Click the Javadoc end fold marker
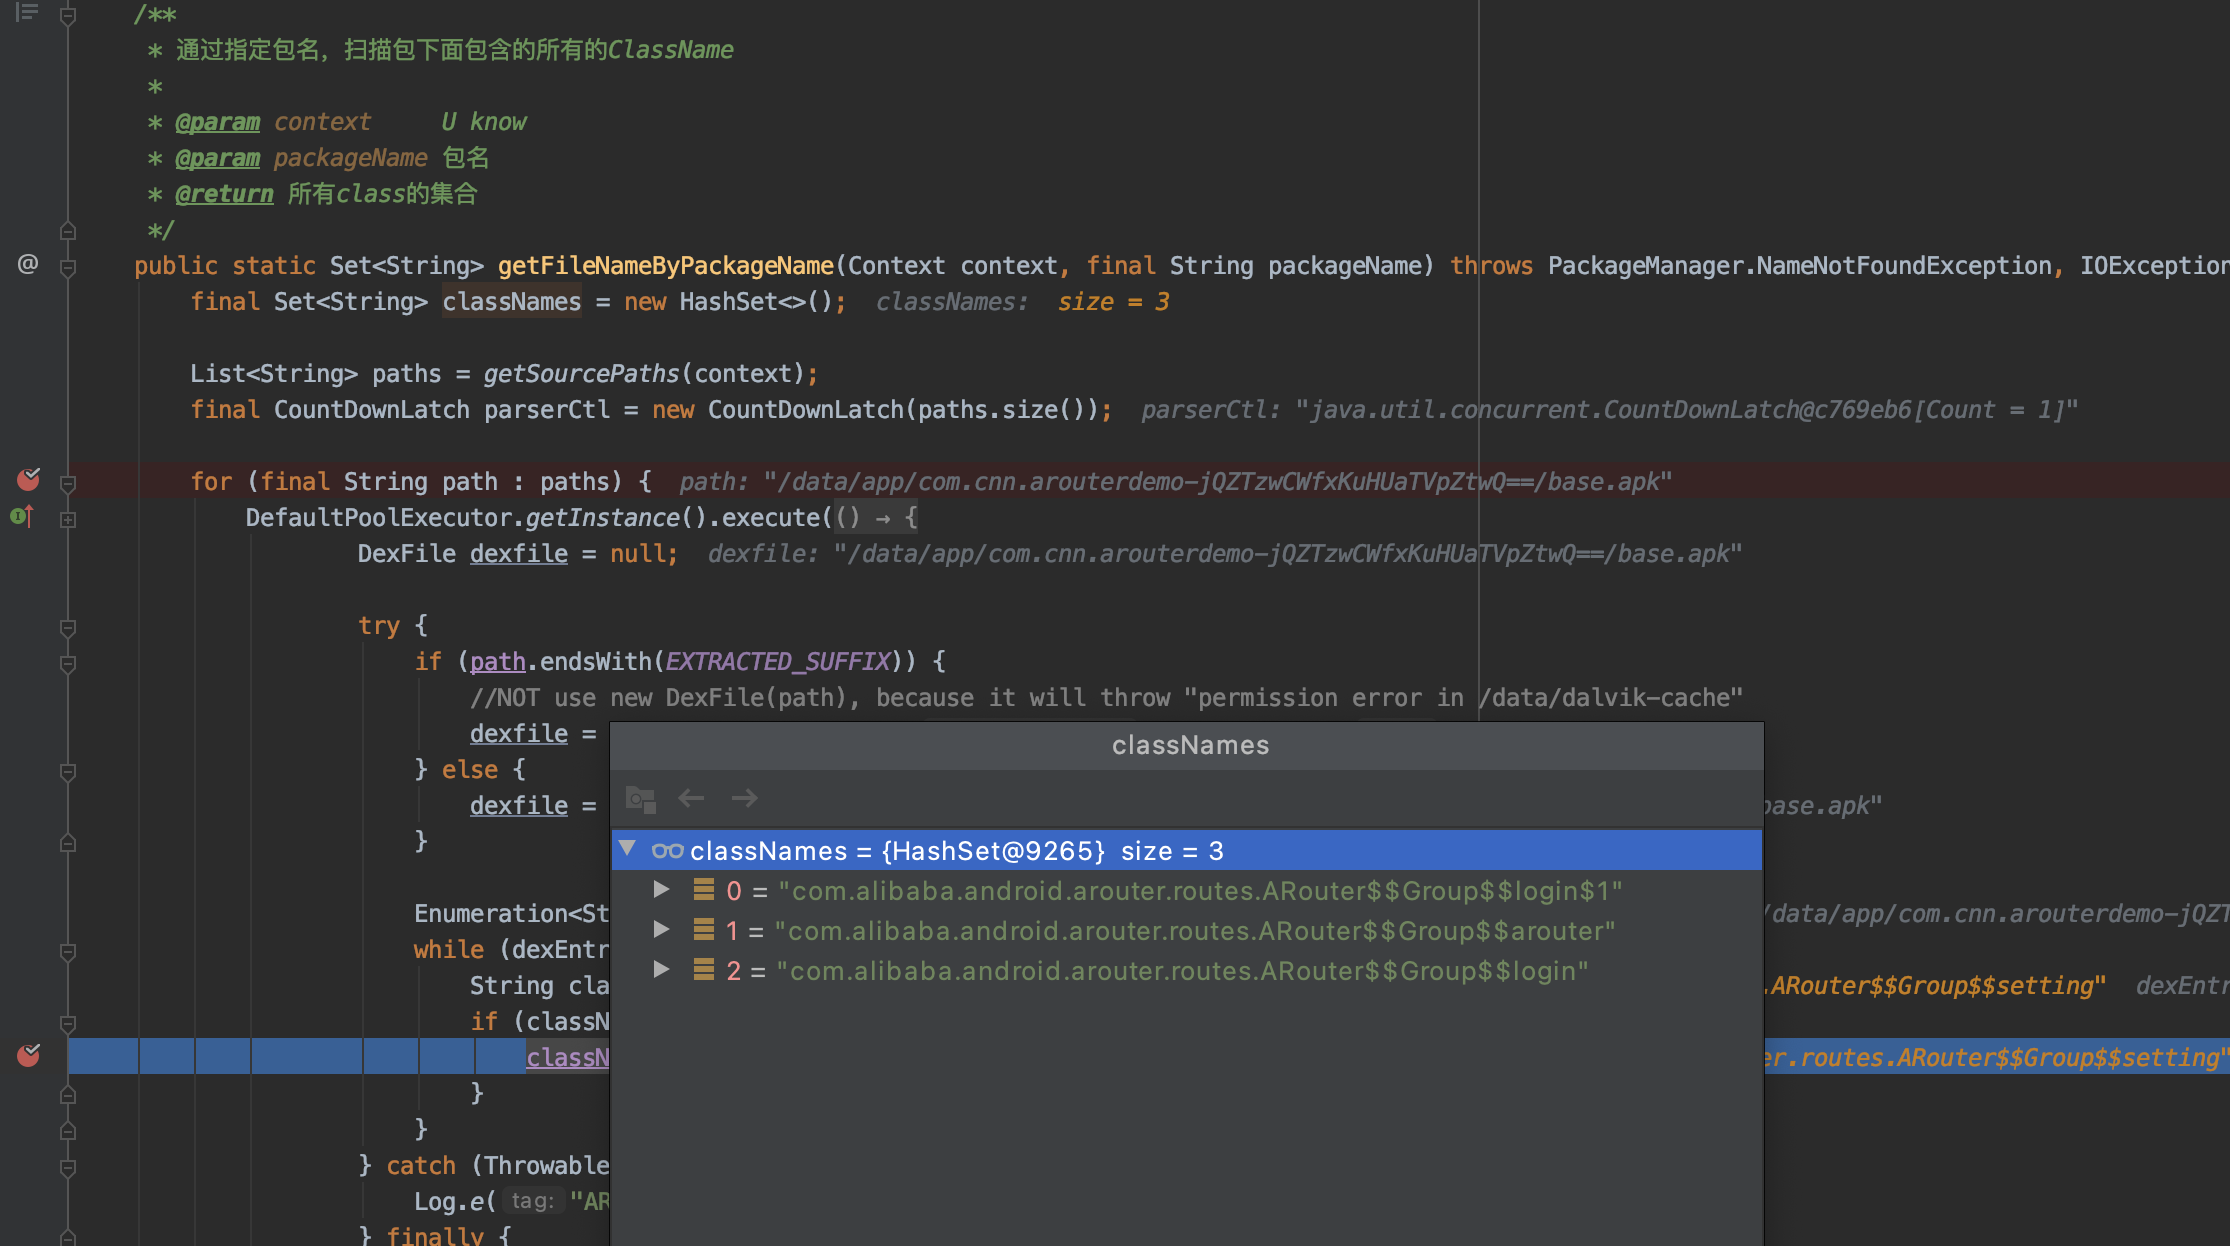2230x1246 pixels. (68, 230)
